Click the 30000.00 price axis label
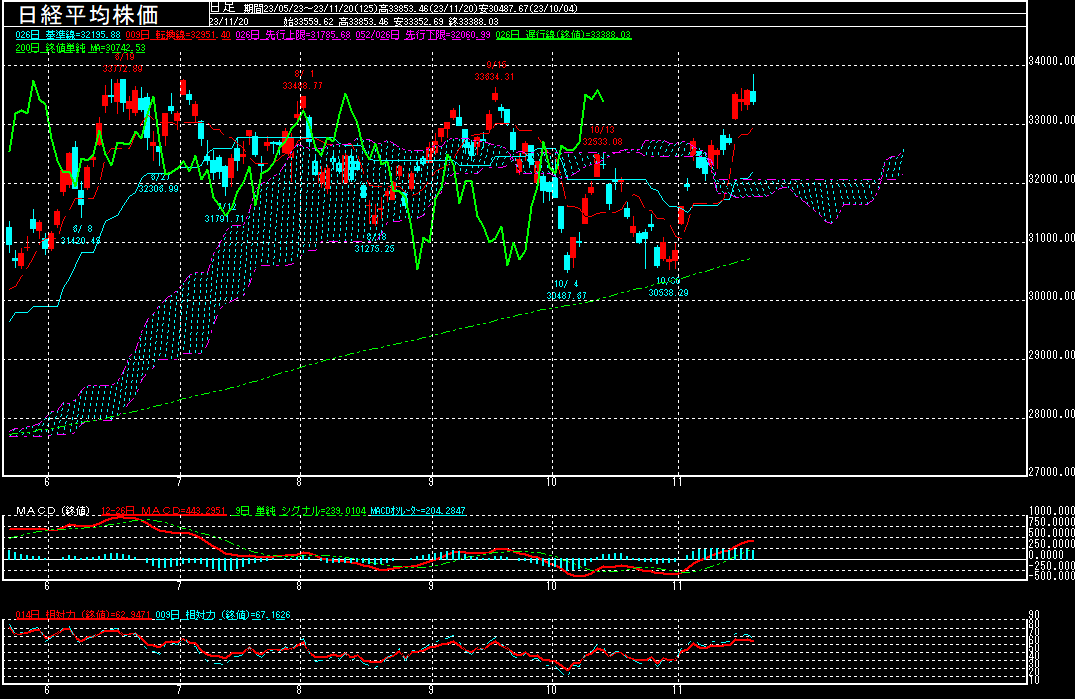Image resolution: width=1076 pixels, height=699 pixels. 1052,296
